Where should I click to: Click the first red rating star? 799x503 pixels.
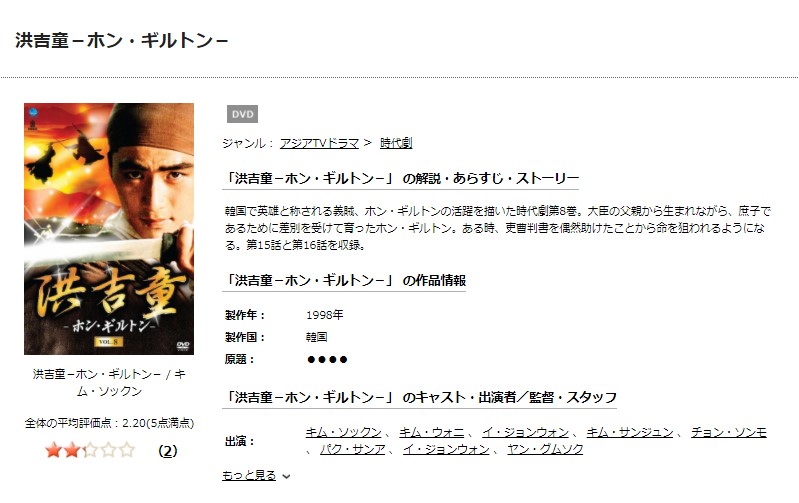pyautogui.click(x=53, y=451)
